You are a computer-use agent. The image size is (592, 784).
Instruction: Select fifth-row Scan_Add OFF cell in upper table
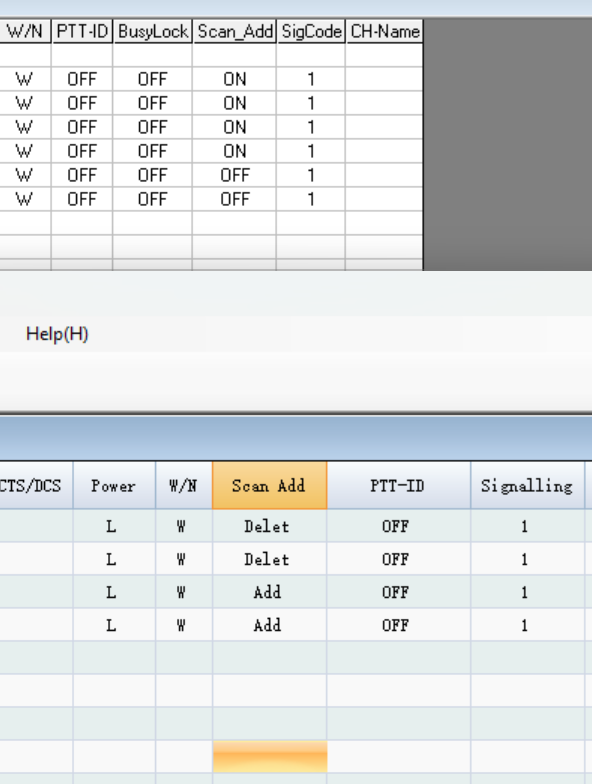pyautogui.click(x=234, y=175)
